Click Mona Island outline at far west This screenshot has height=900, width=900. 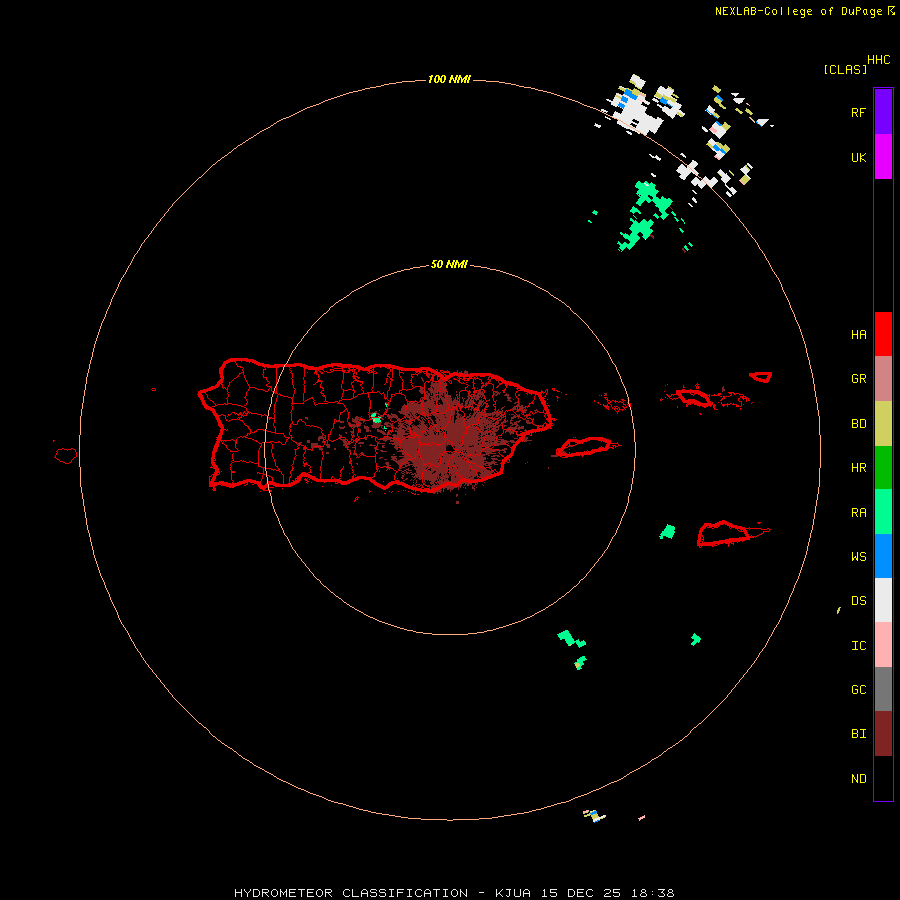[66, 455]
